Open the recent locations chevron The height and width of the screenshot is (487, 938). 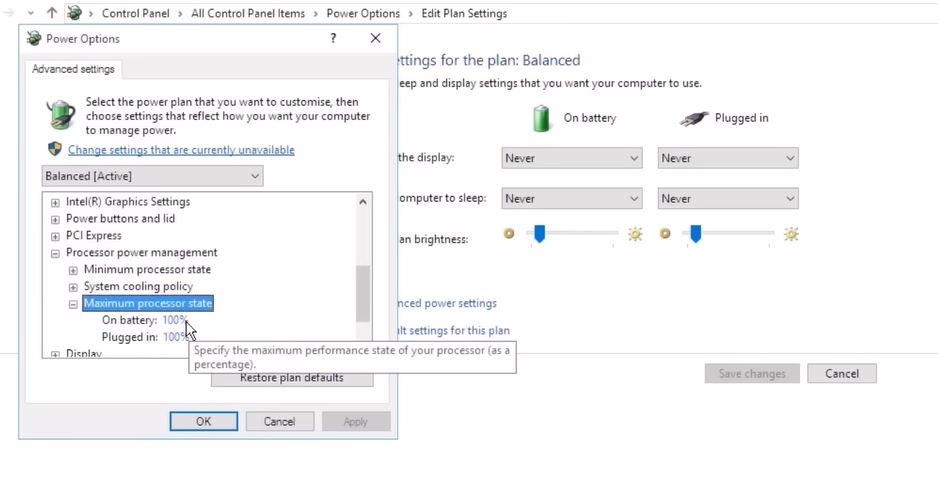click(x=31, y=13)
